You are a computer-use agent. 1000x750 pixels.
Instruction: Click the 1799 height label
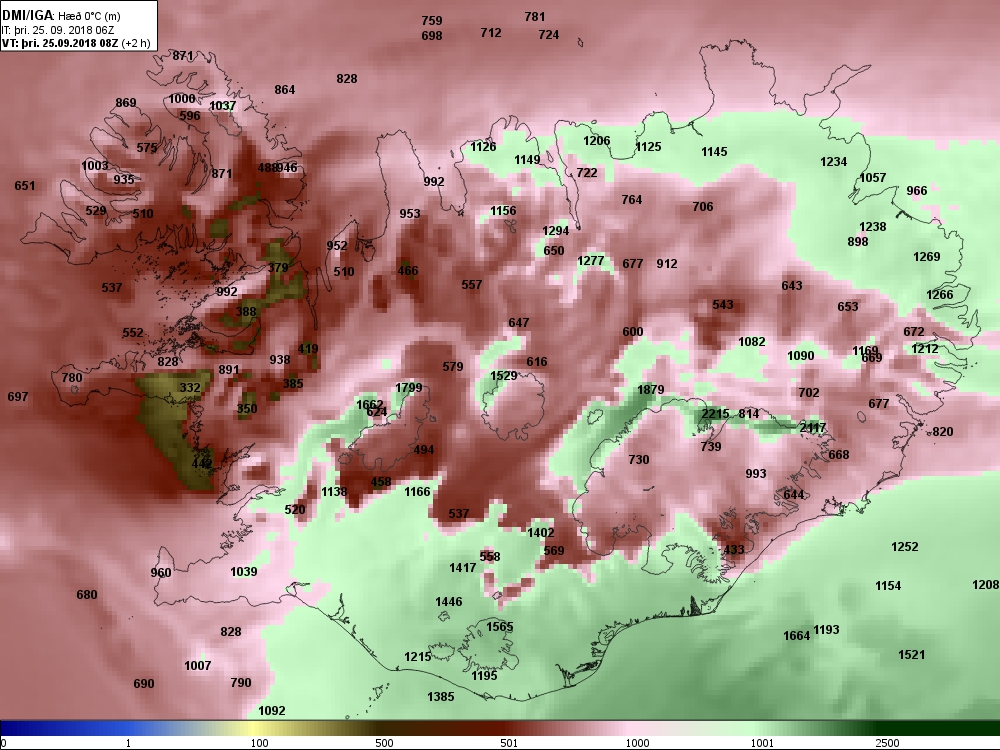tap(409, 388)
